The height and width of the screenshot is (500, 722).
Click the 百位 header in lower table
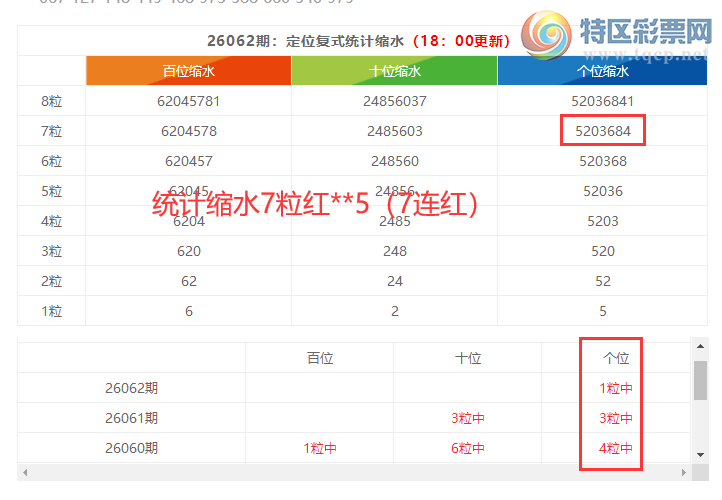(x=320, y=358)
